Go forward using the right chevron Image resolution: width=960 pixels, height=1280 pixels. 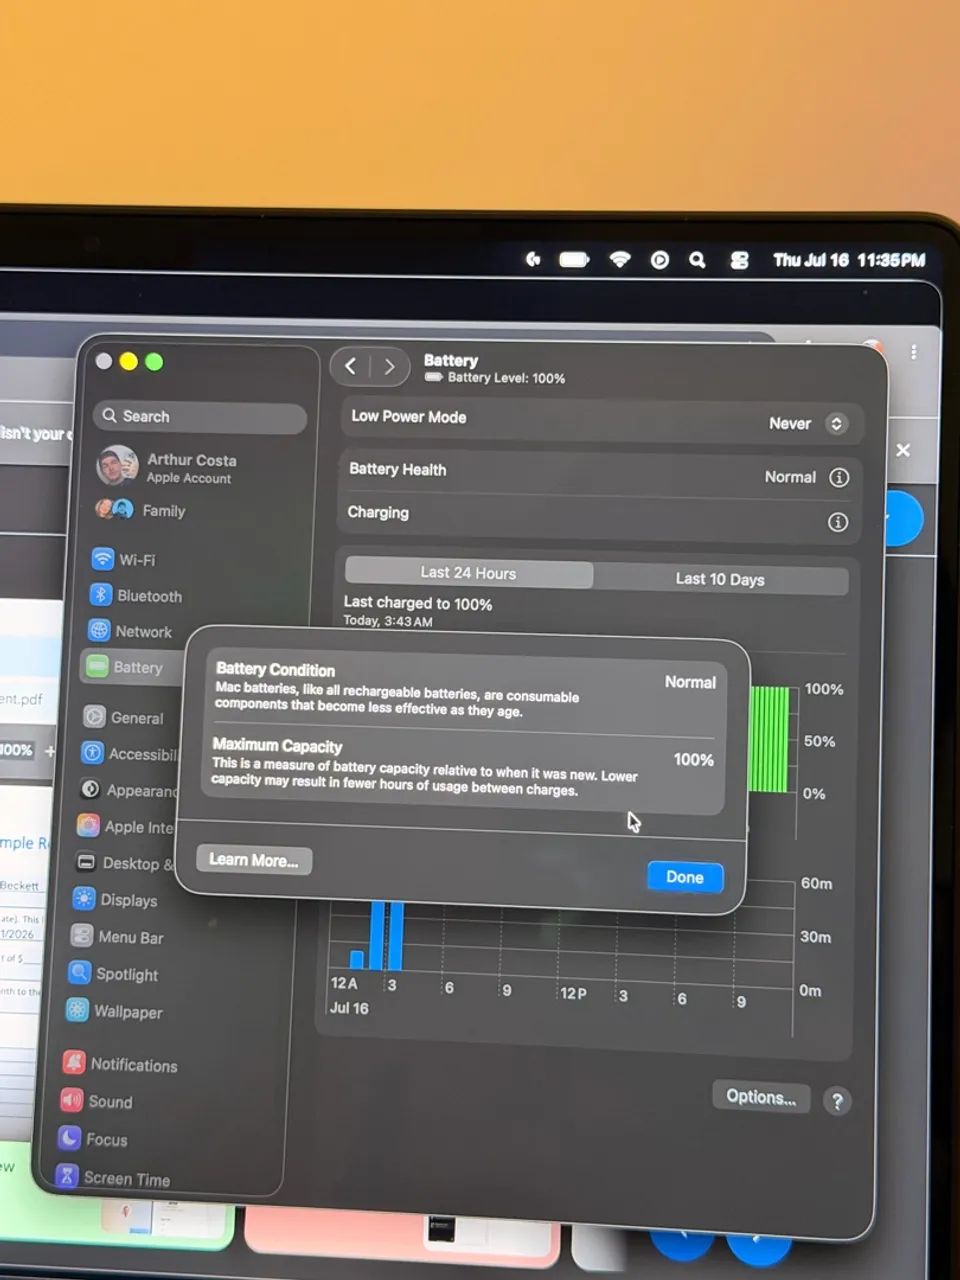pyautogui.click(x=389, y=367)
